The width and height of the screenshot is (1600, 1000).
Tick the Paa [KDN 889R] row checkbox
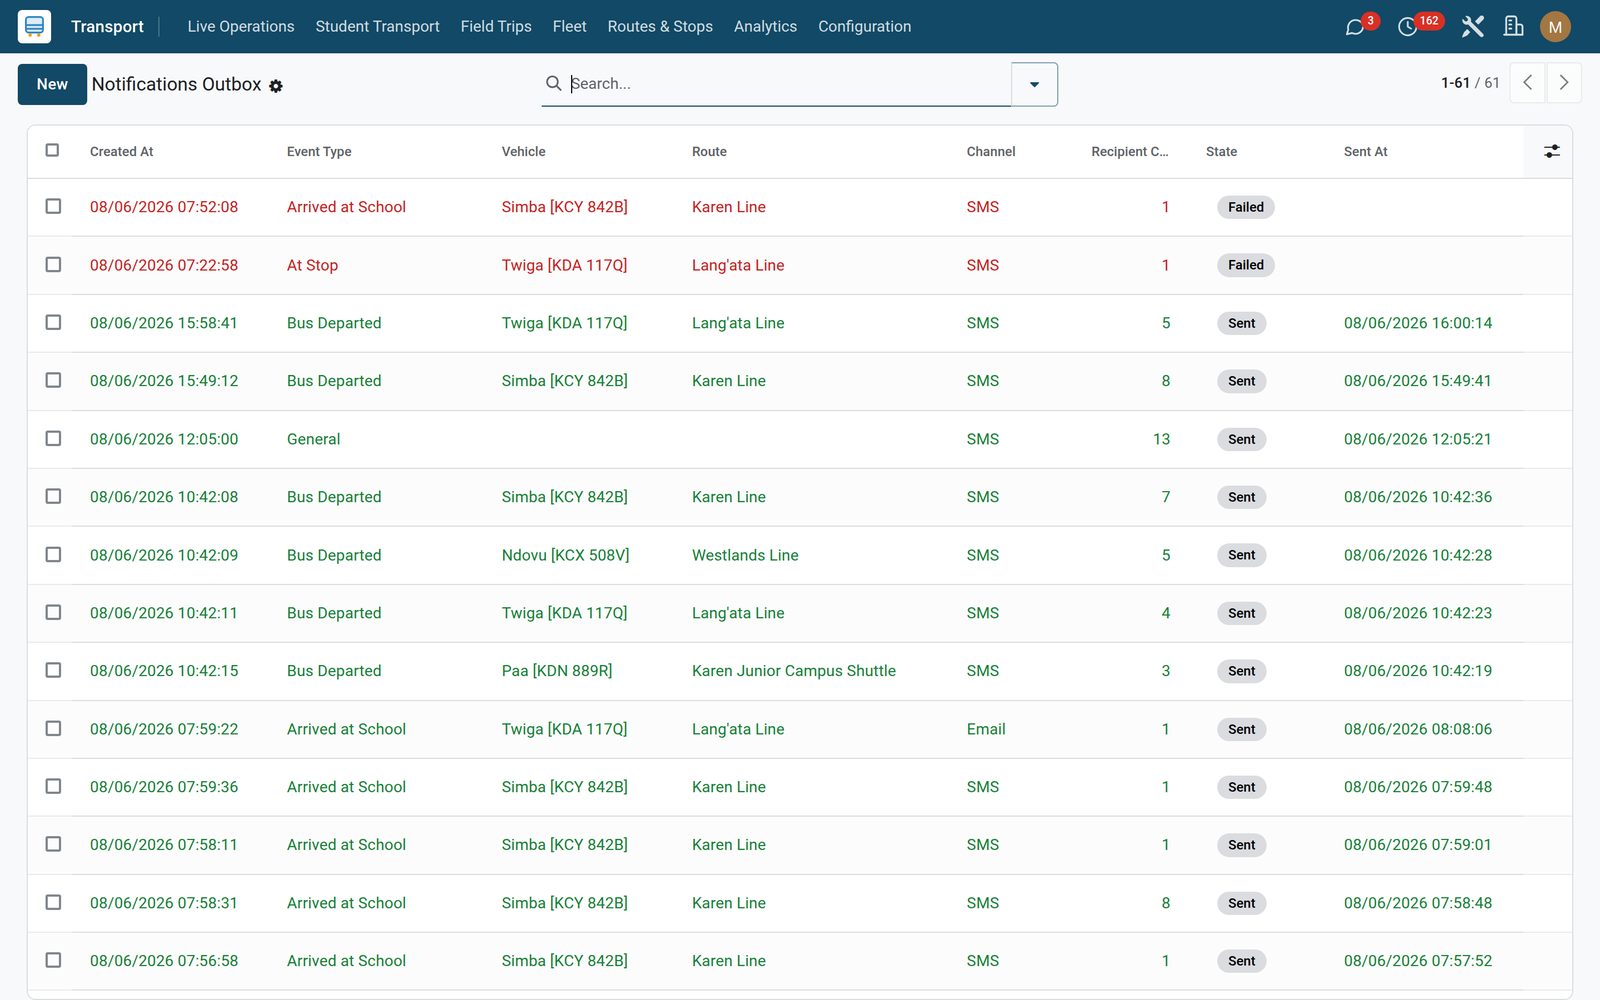(x=53, y=670)
